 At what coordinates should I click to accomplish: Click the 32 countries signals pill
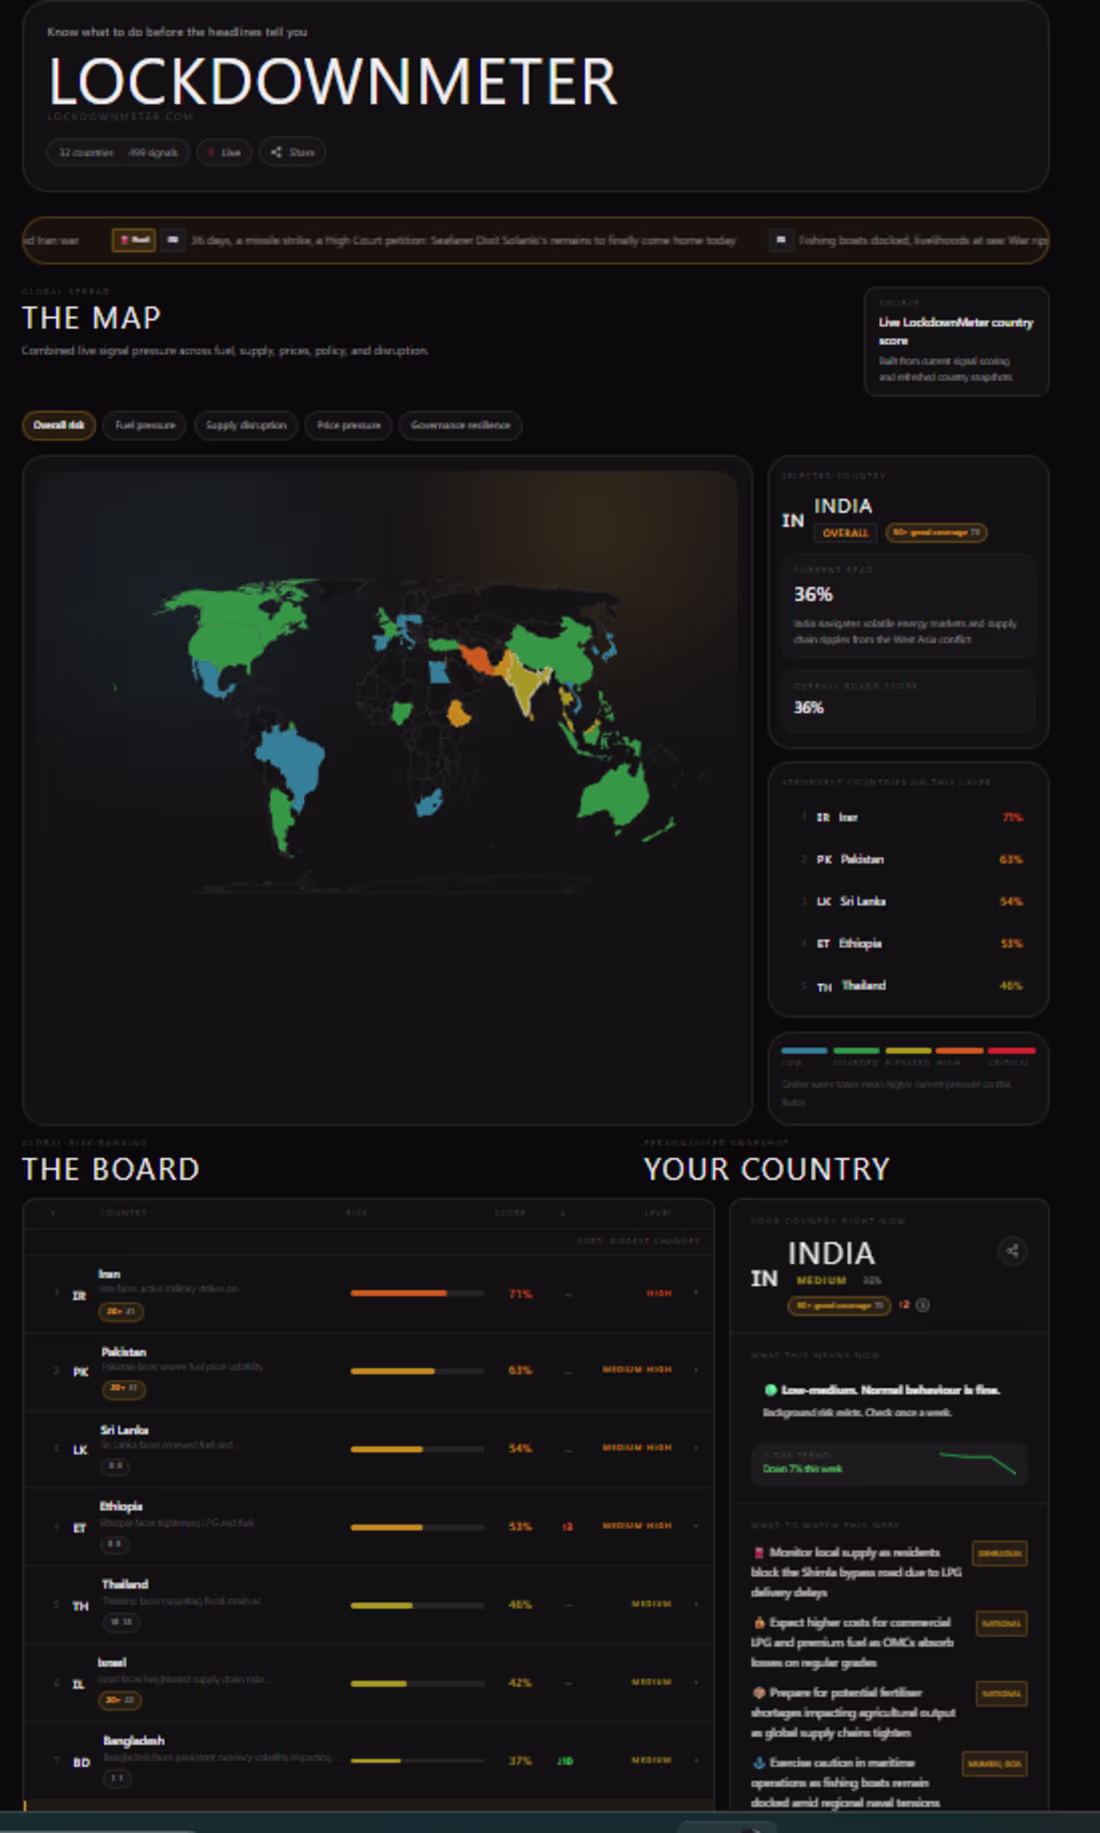point(118,152)
